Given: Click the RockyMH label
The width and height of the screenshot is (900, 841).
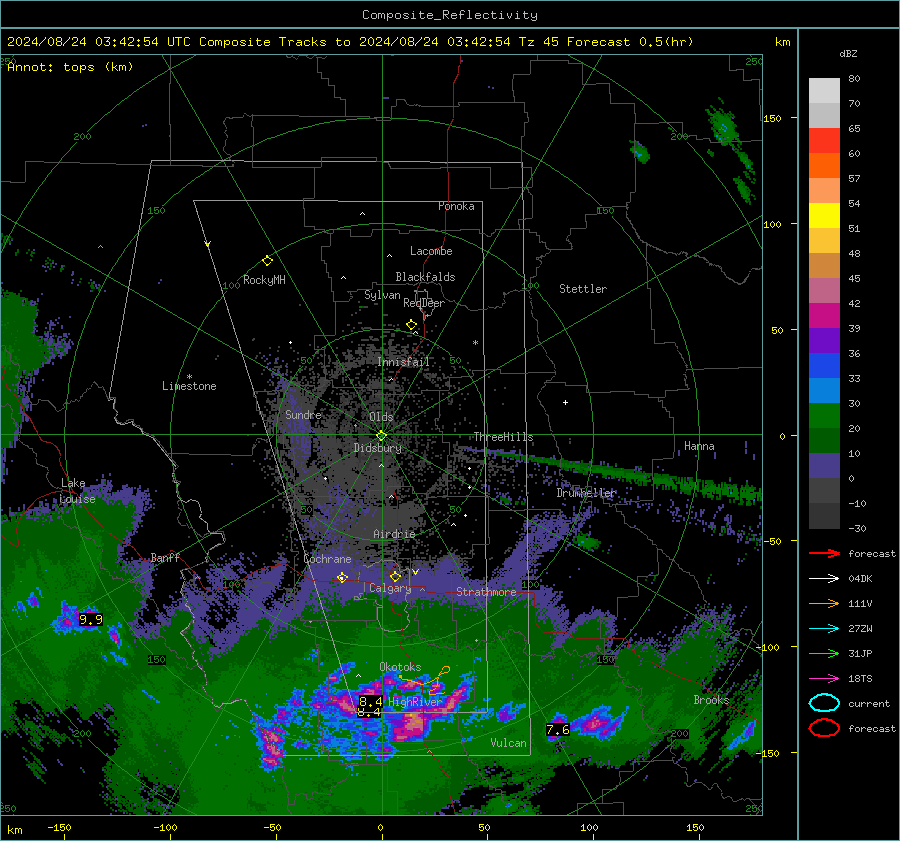Looking at the screenshot, I should click(264, 280).
